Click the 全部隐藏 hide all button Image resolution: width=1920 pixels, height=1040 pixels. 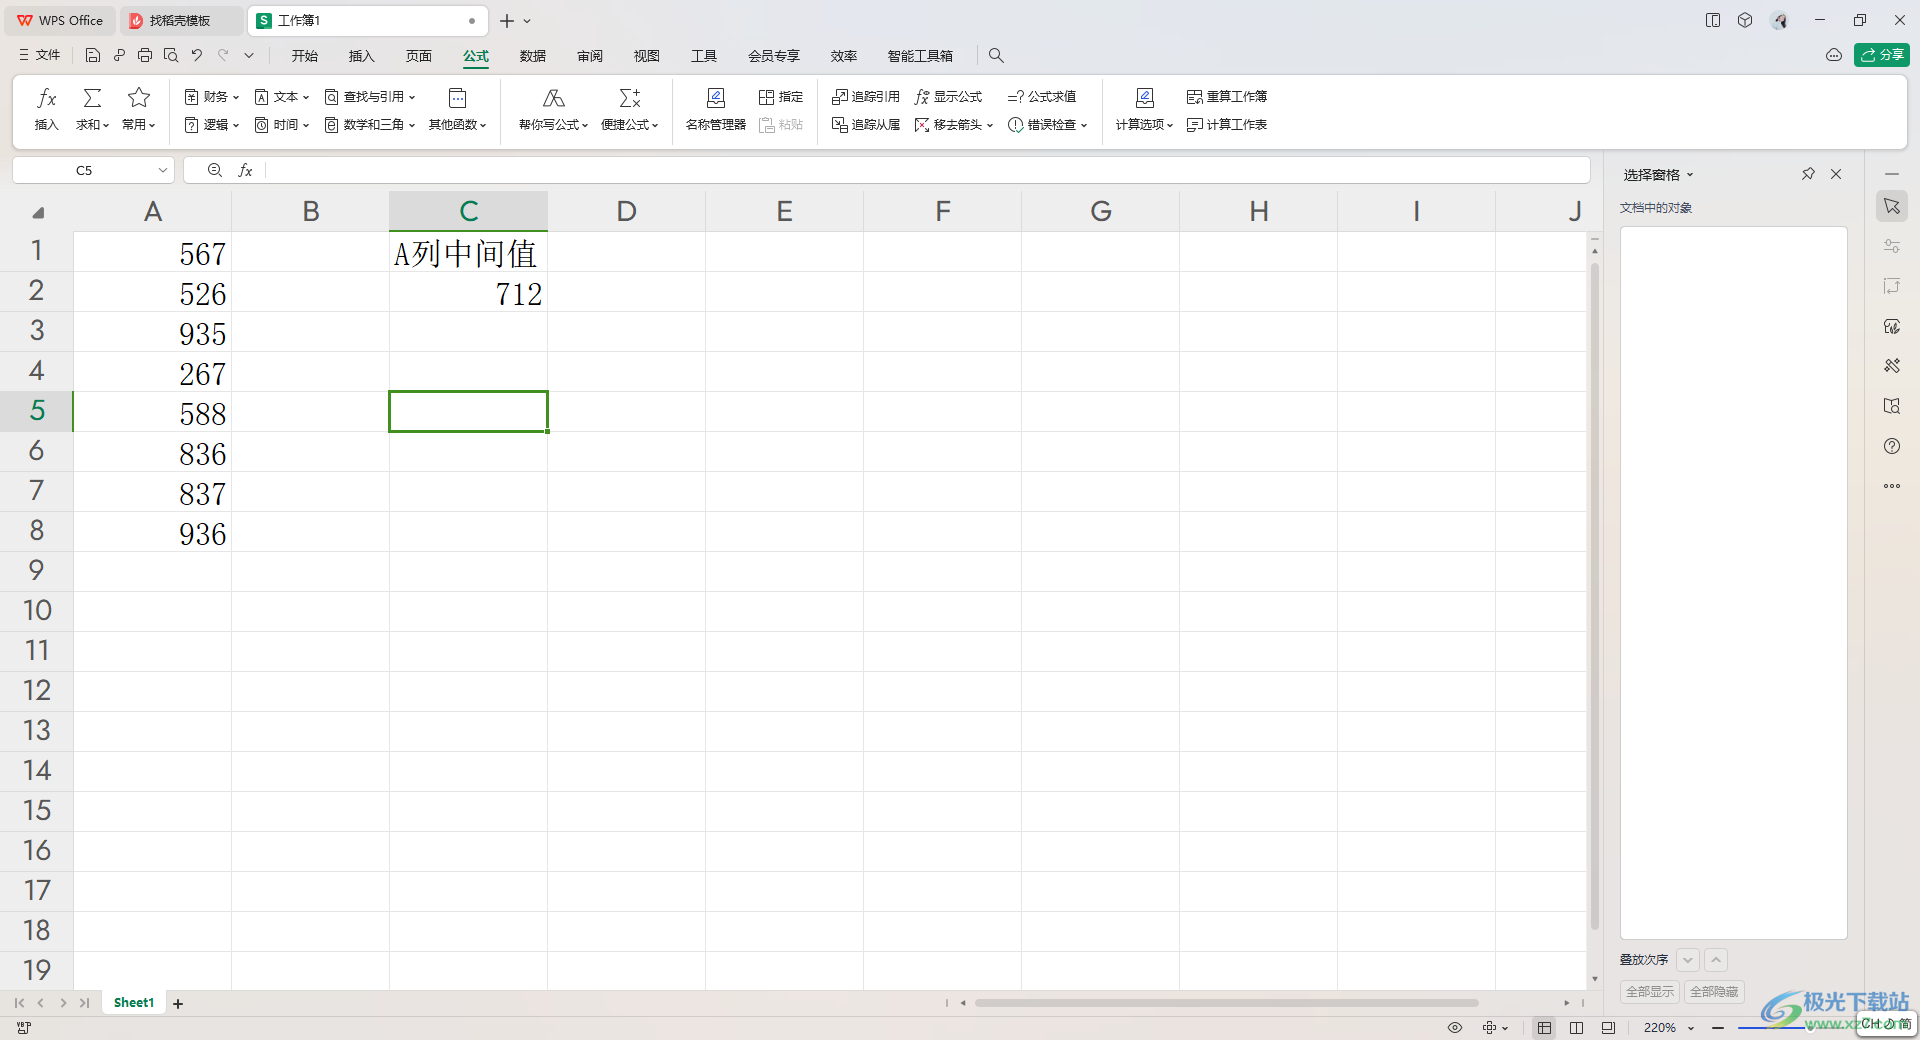pyautogui.click(x=1714, y=991)
